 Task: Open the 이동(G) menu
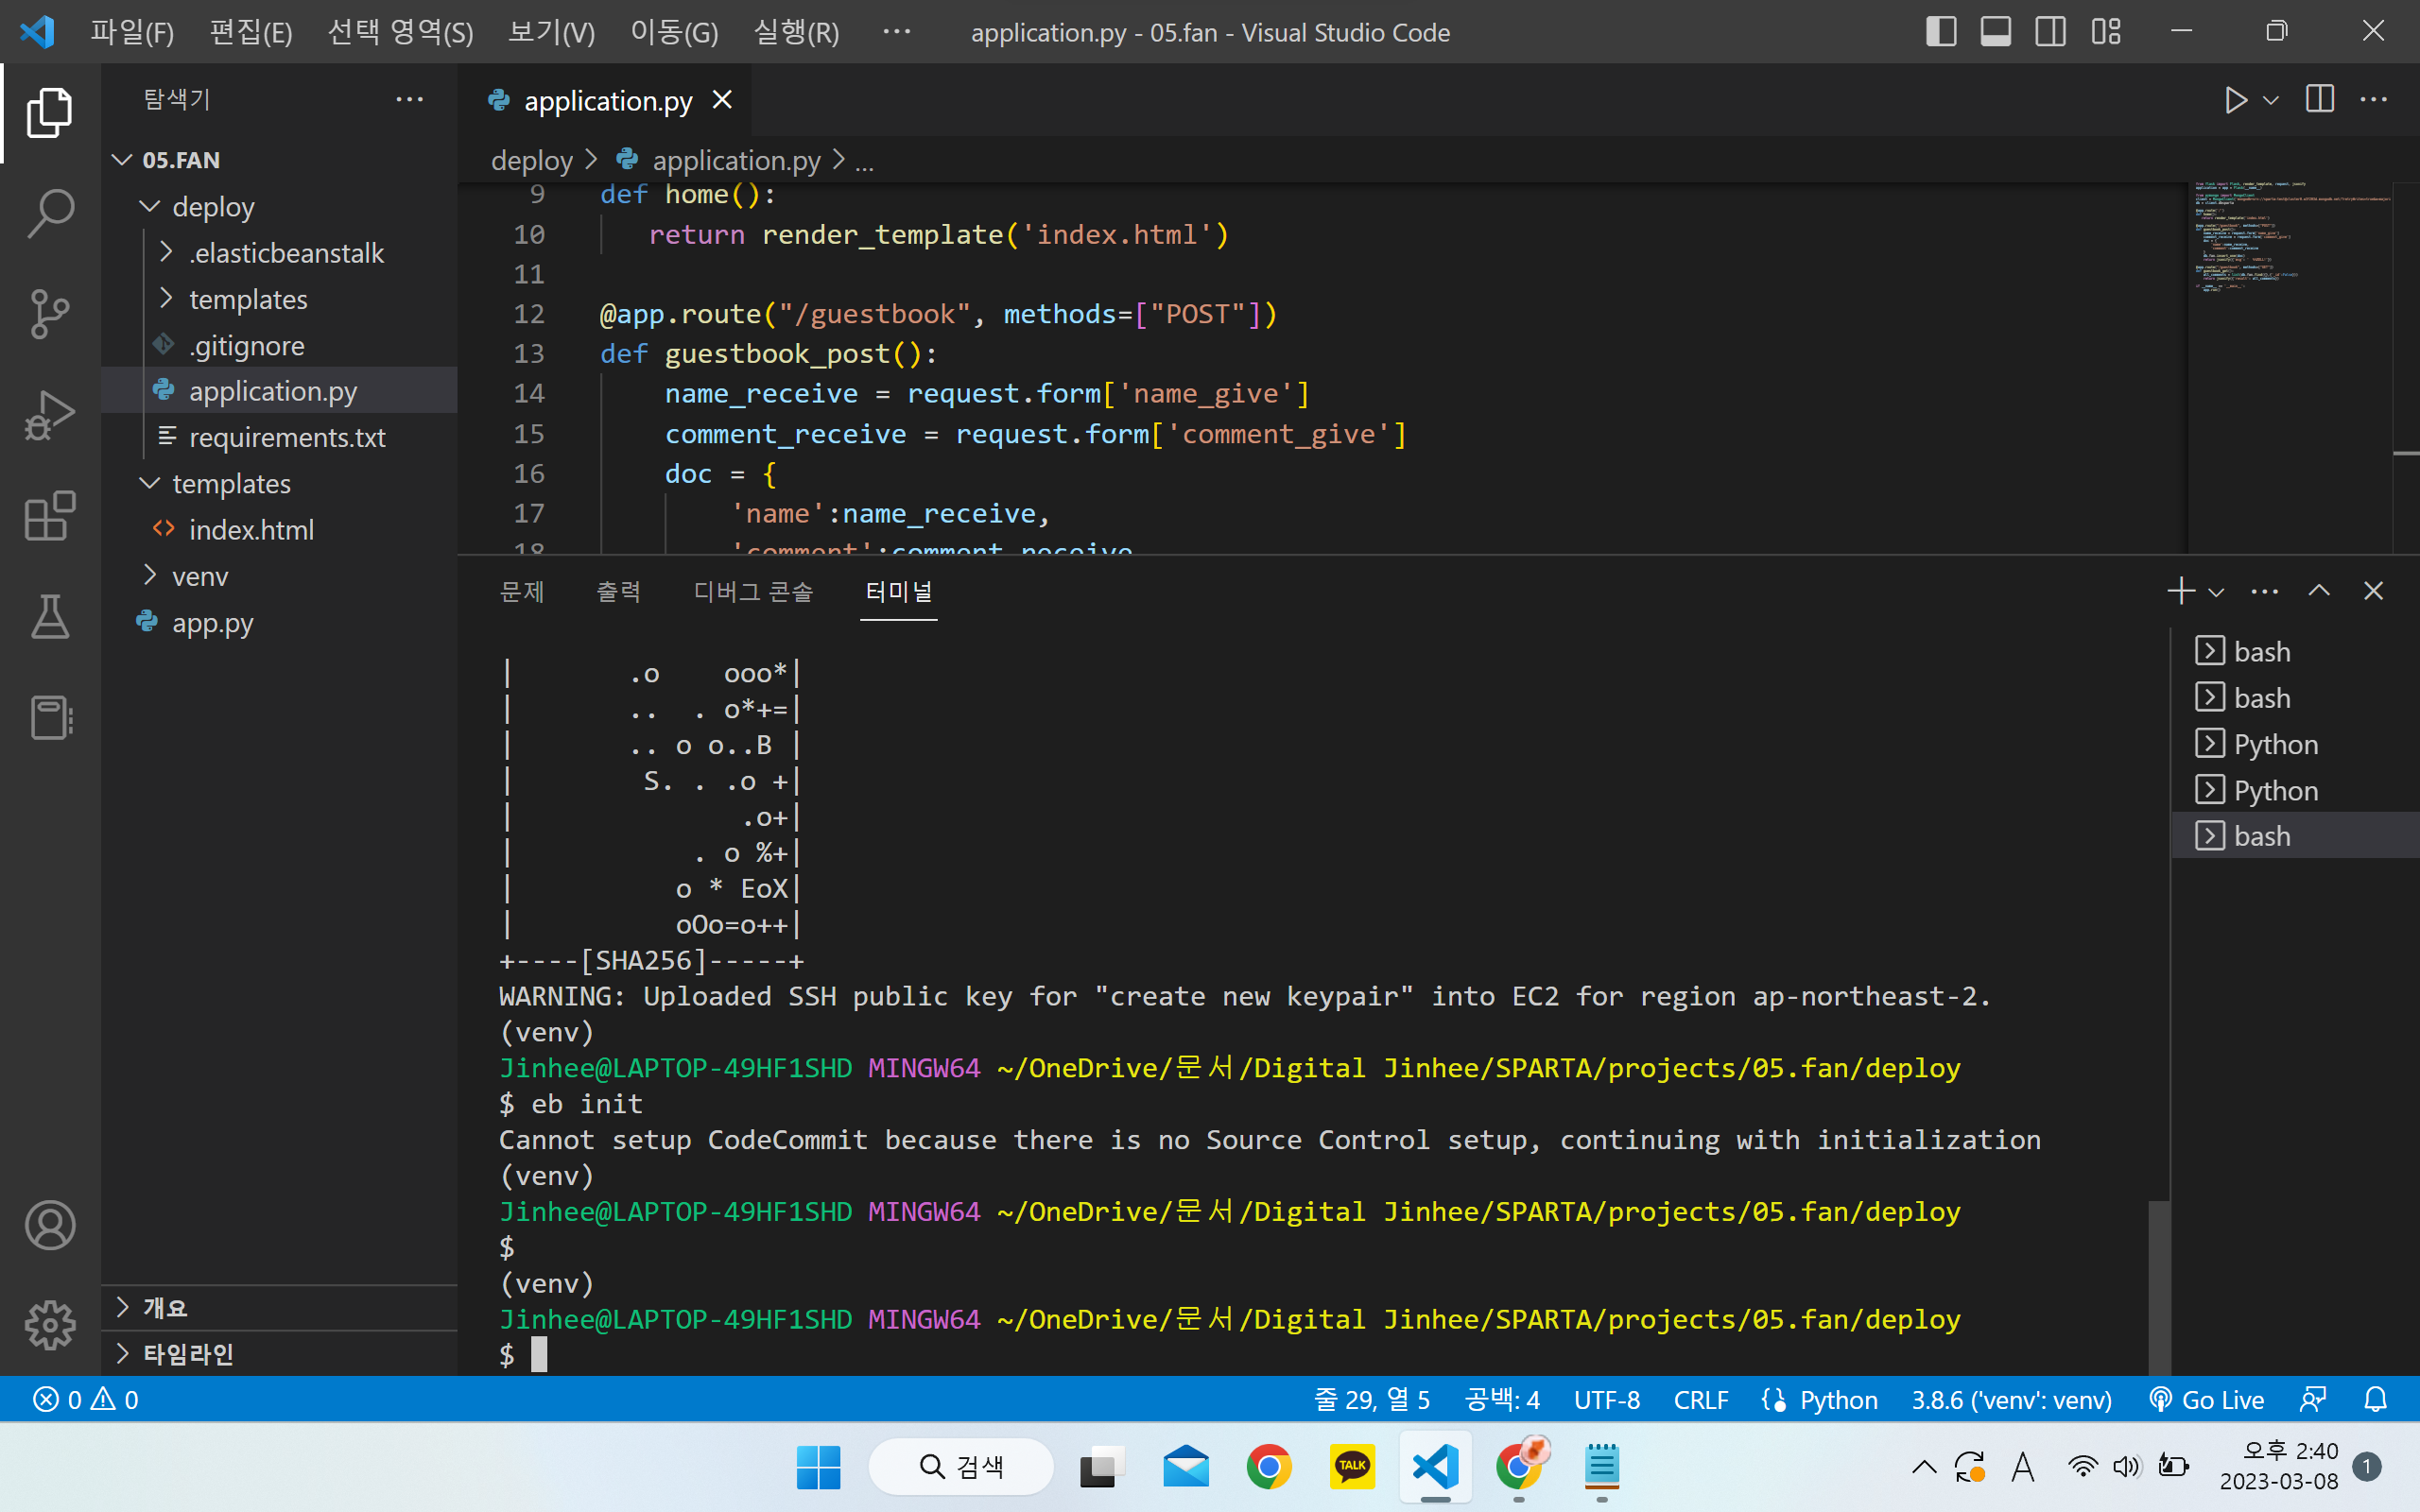point(674,32)
